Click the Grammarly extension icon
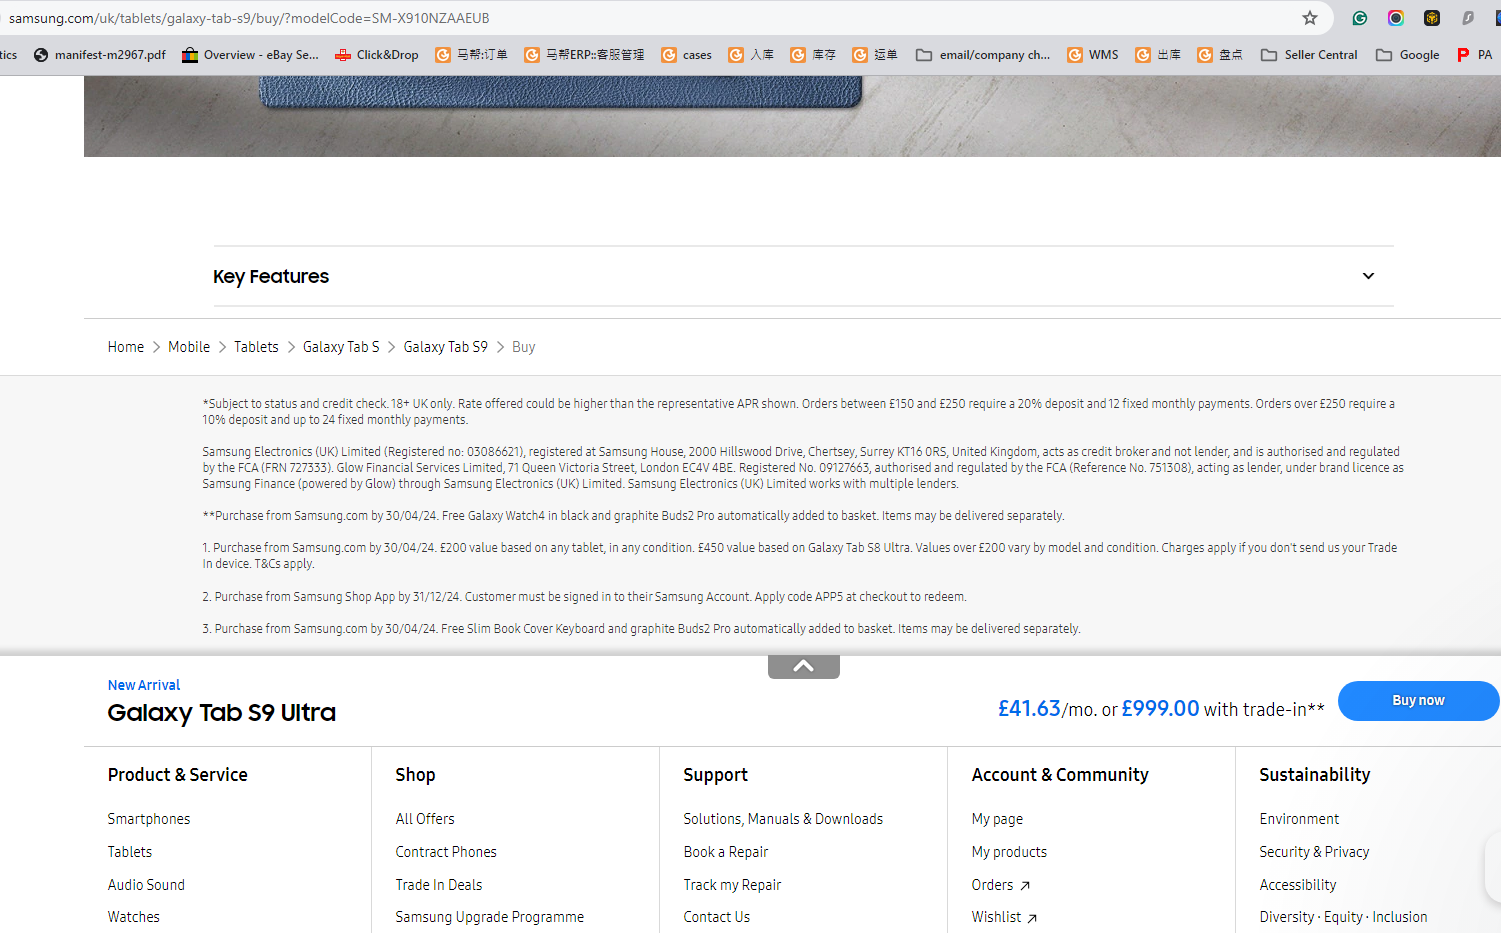1501x933 pixels. tap(1360, 18)
